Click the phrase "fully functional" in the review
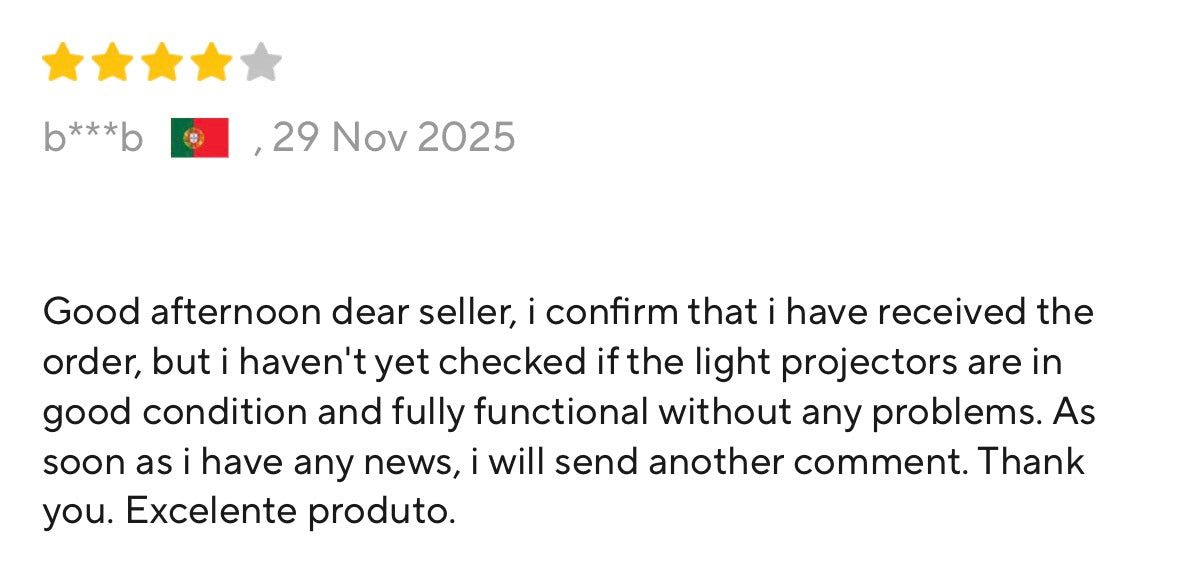 [520, 412]
